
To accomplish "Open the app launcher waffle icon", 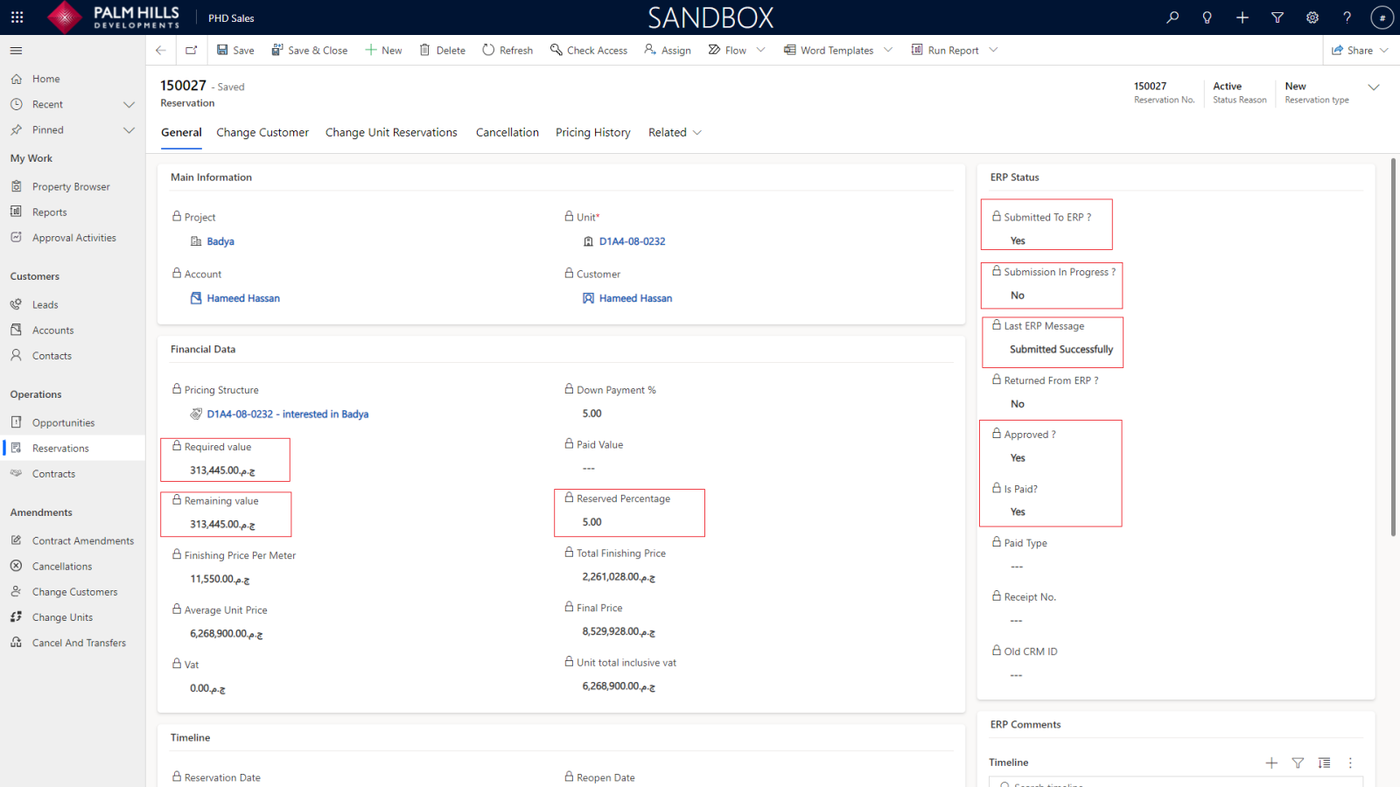I will click(17, 17).
